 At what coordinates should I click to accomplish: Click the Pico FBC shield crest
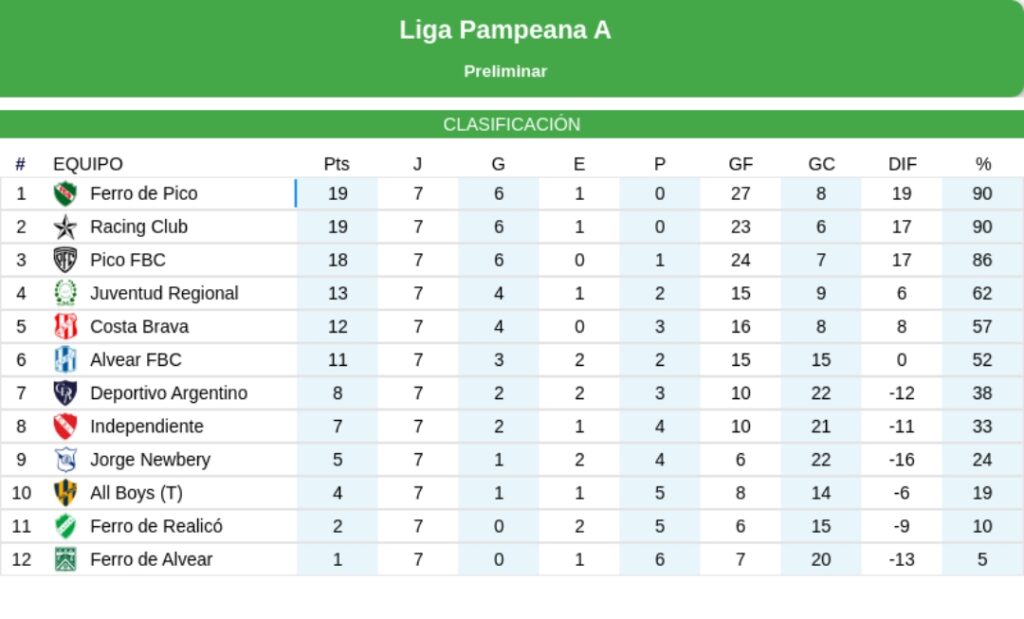tap(65, 260)
